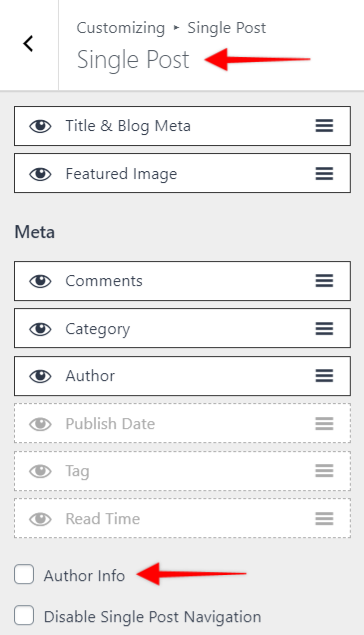Viewport: 364px width, 635px height.
Task: Show the Read Time meta item
Action: click(x=40, y=519)
